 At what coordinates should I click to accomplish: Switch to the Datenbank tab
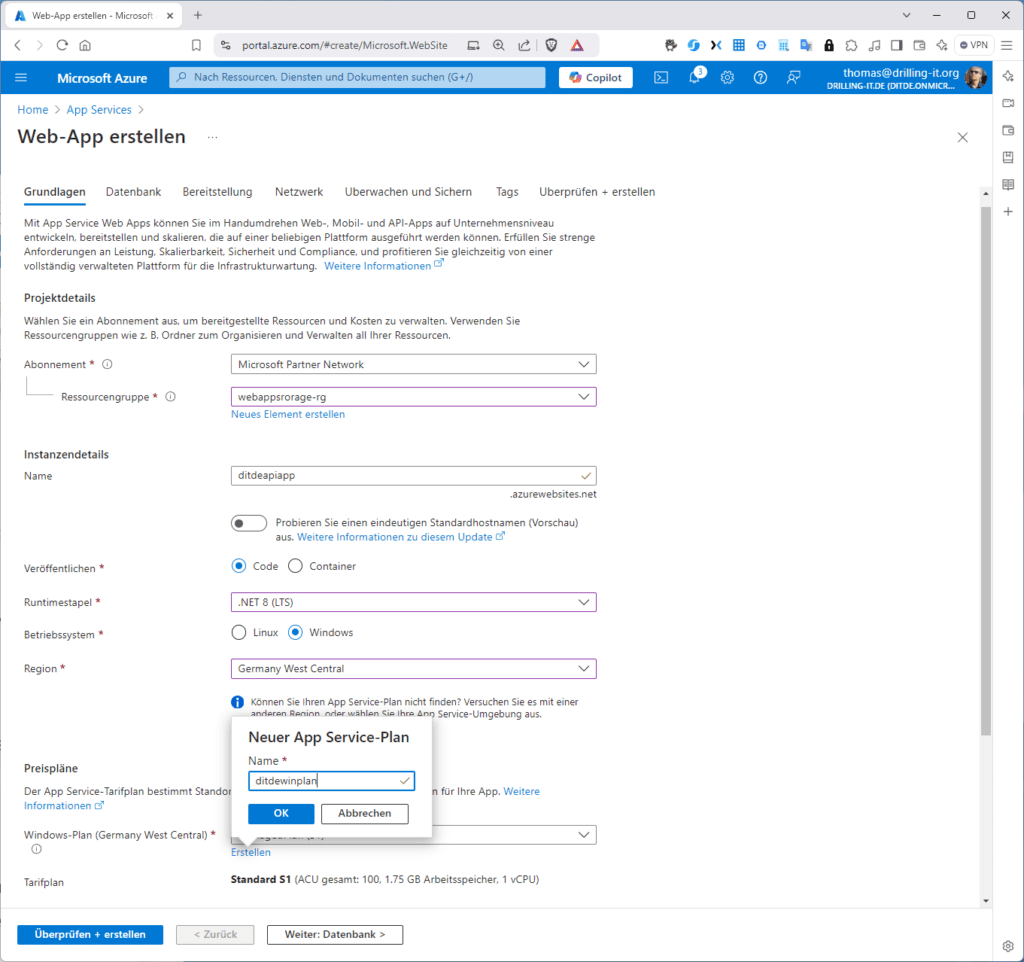click(133, 192)
